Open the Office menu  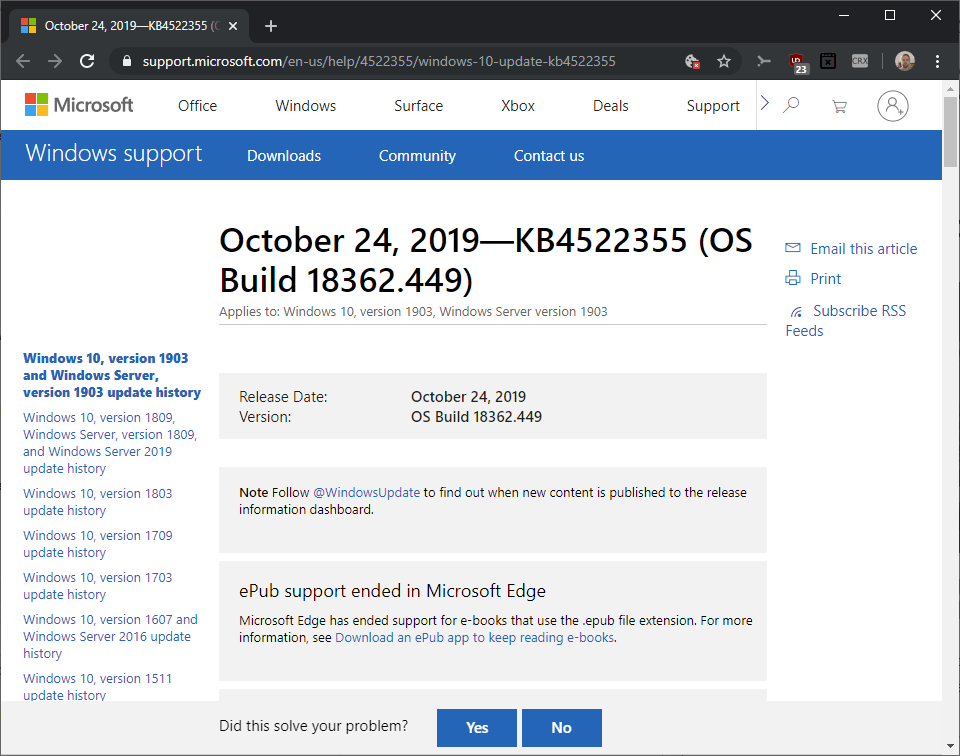pyautogui.click(x=197, y=106)
